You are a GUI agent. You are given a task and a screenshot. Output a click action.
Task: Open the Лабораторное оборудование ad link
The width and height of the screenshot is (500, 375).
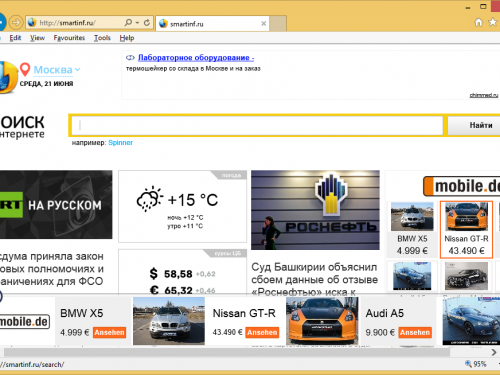coord(196,58)
